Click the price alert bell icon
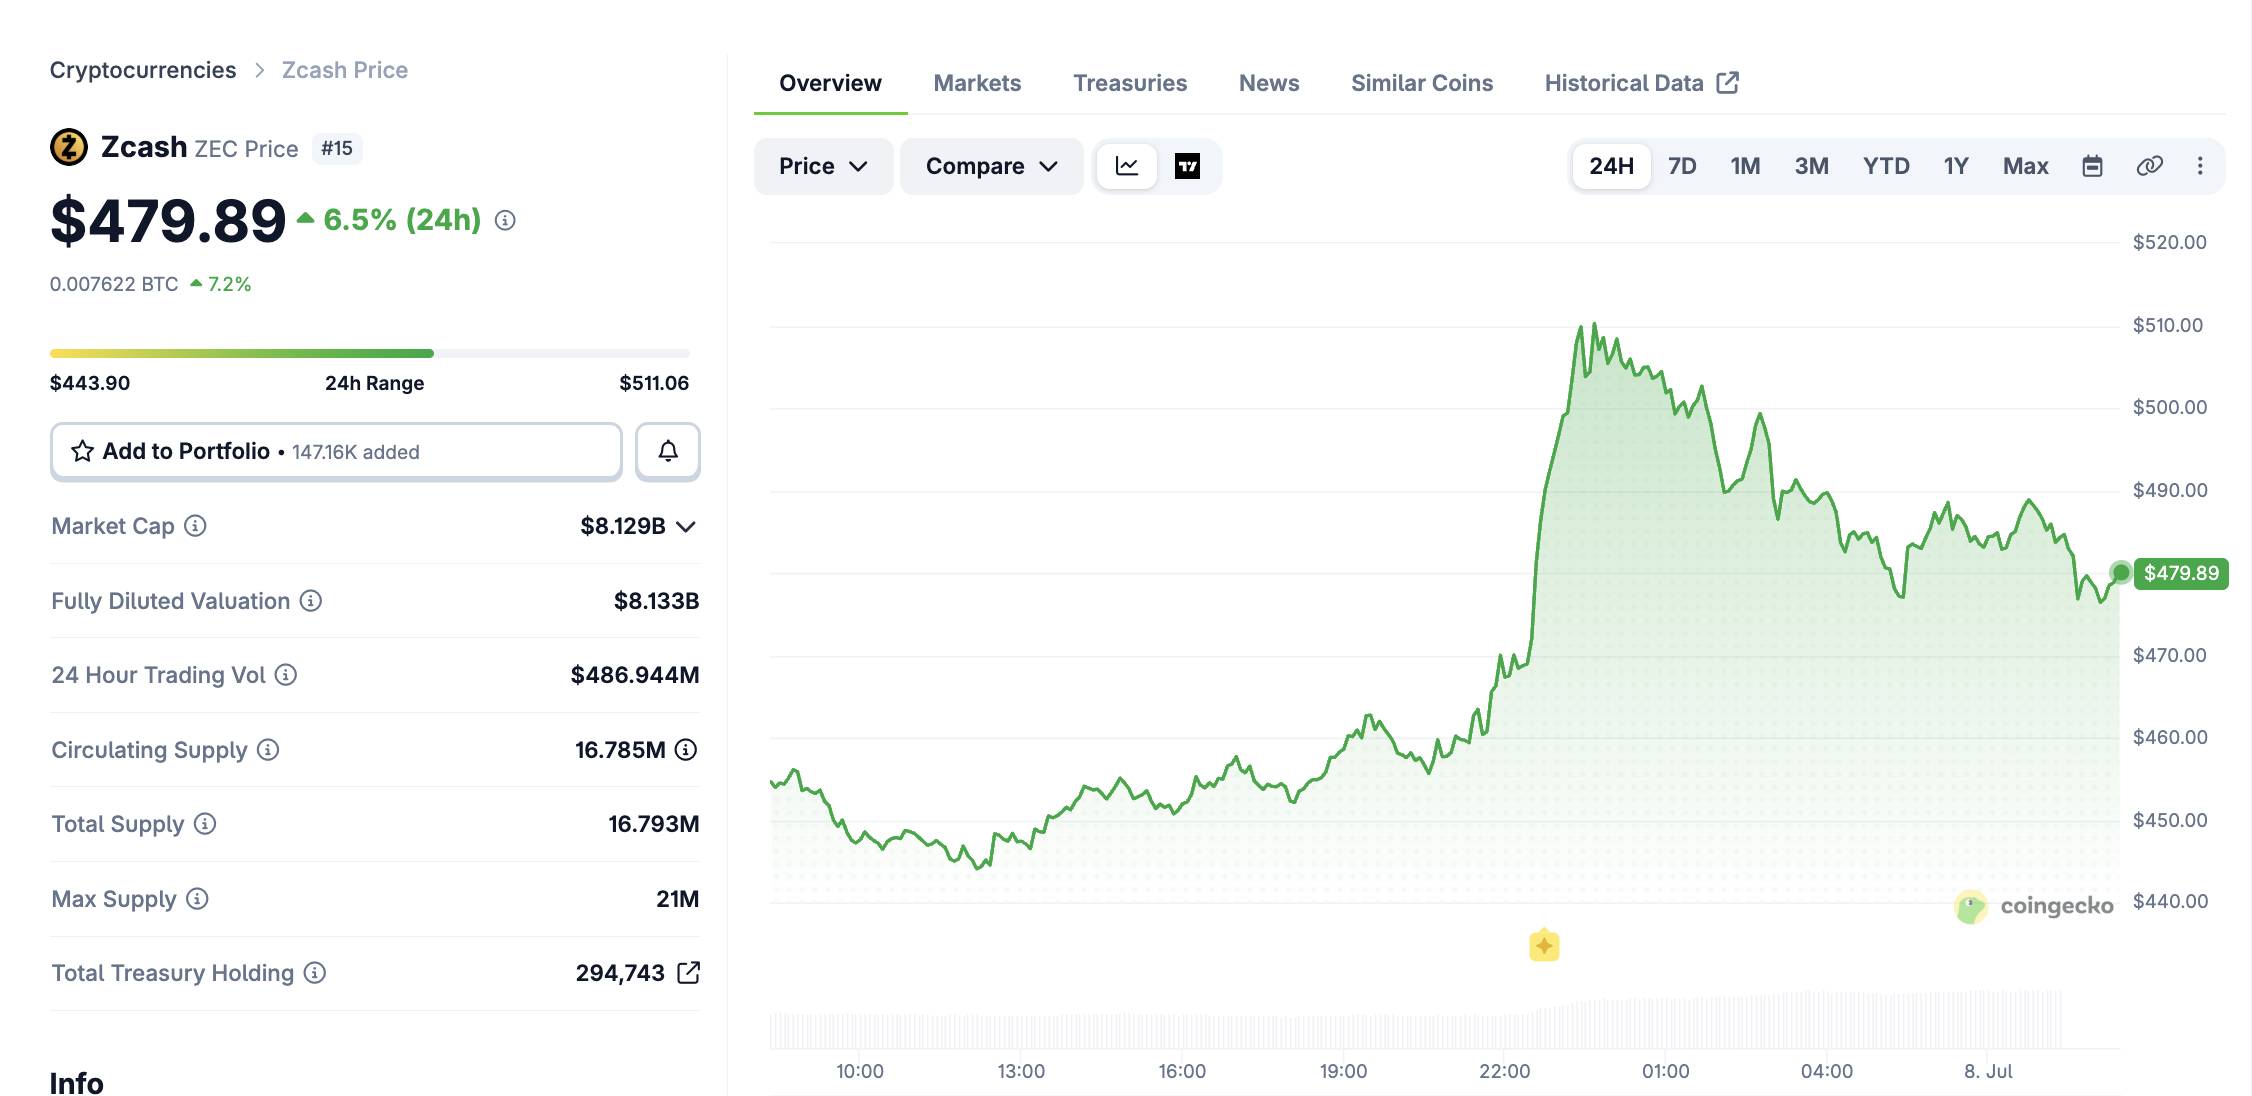This screenshot has height=1096, width=2252. pyautogui.click(x=668, y=451)
